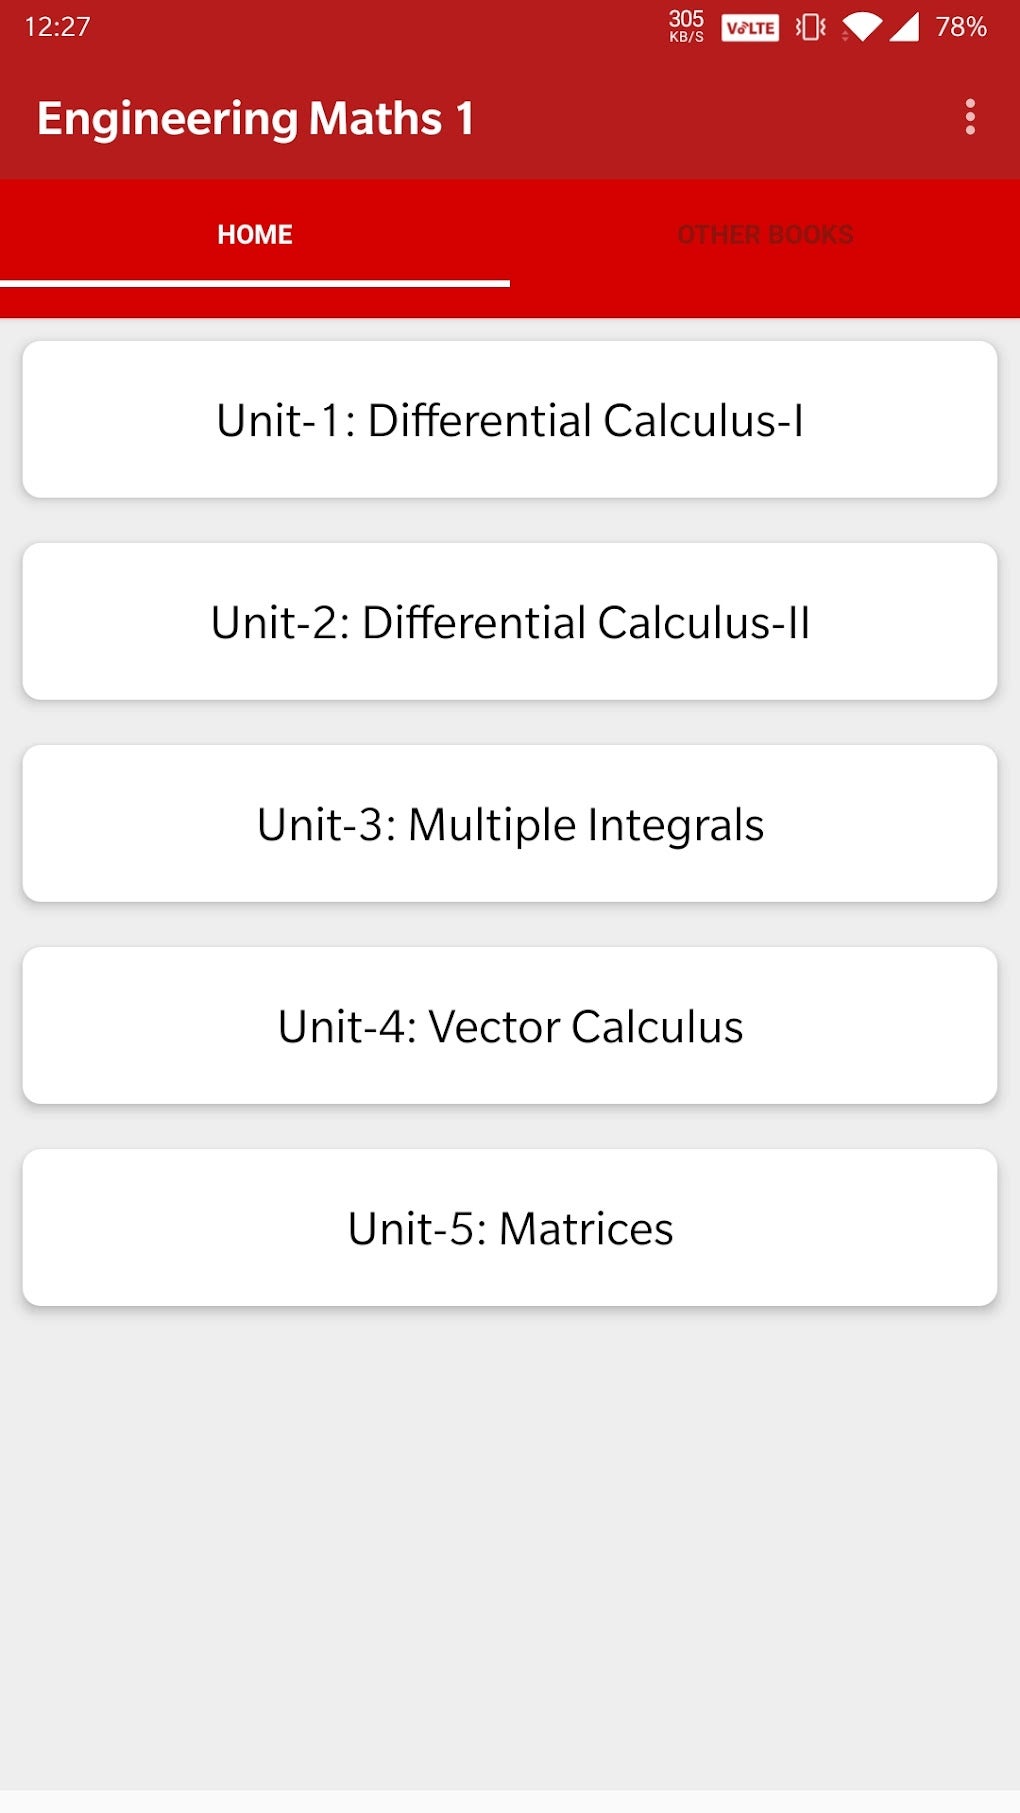Tap the Wi-Fi signal status icon
The image size is (1020, 1813).
pos(861,27)
